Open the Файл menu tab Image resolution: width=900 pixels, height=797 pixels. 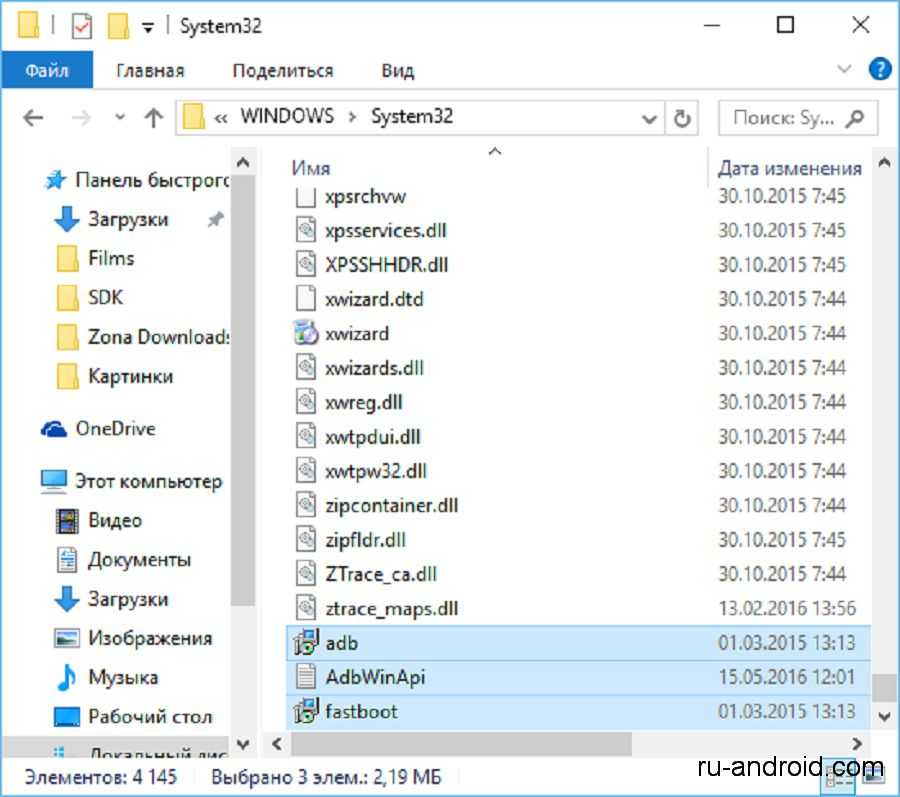point(47,71)
